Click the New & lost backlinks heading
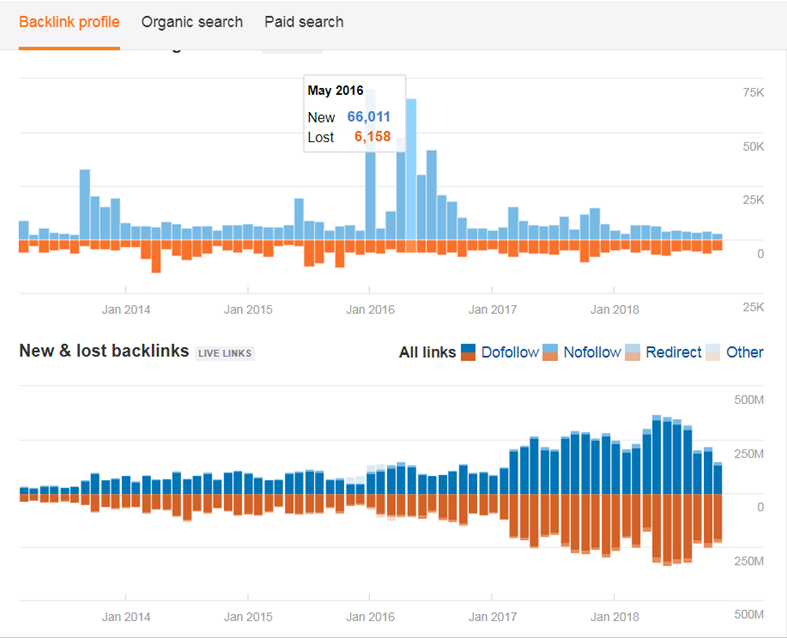 pyautogui.click(x=104, y=351)
